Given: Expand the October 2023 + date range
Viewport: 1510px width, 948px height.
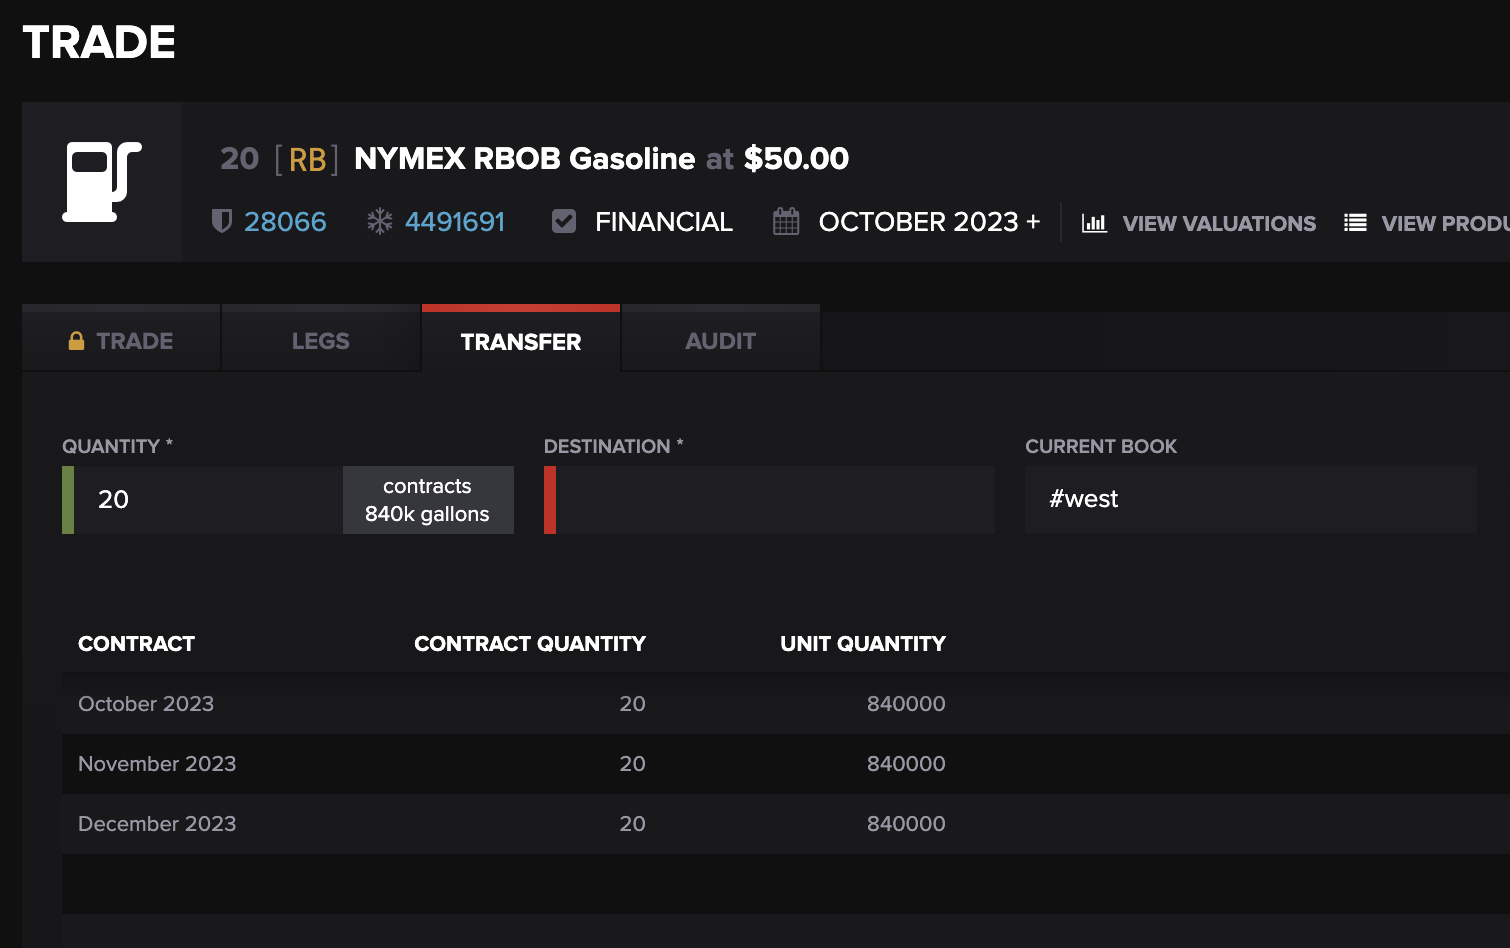Looking at the screenshot, I should [x=929, y=222].
